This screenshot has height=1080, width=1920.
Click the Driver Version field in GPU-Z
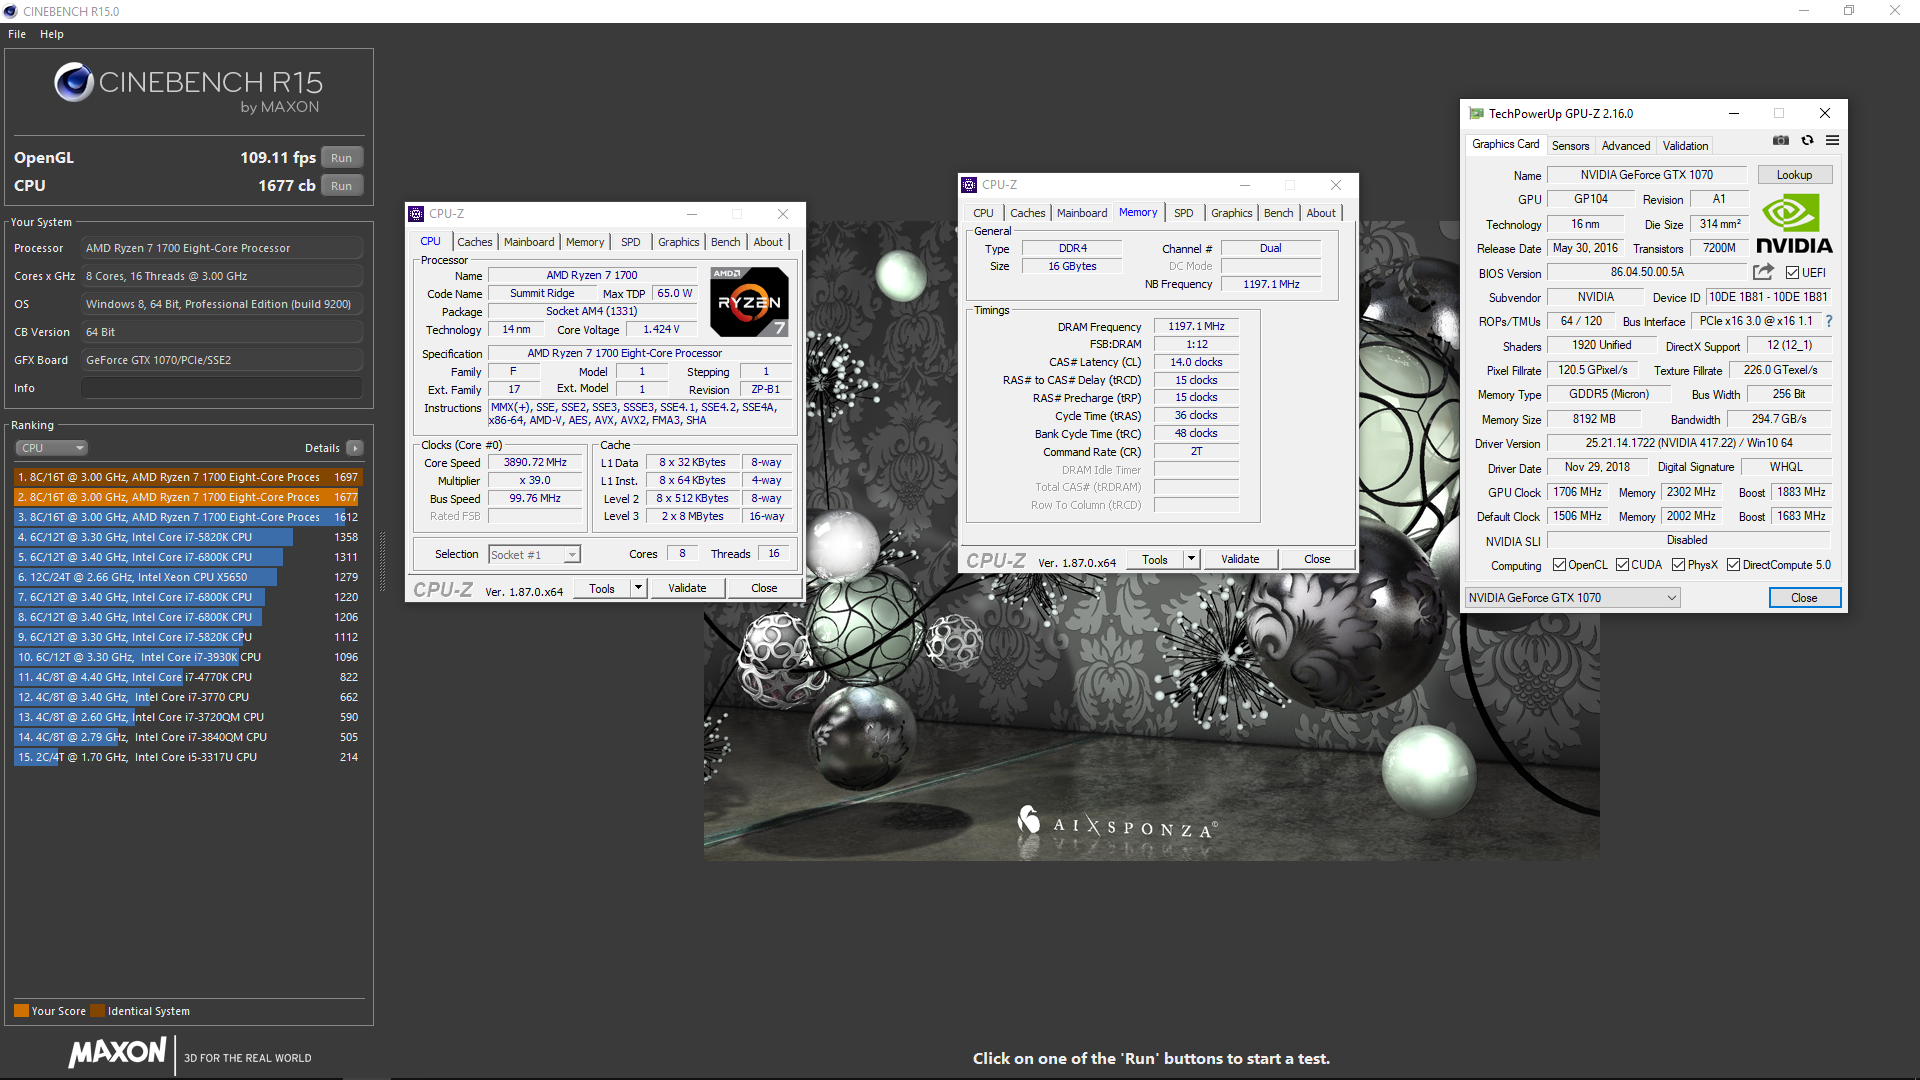(1689, 443)
